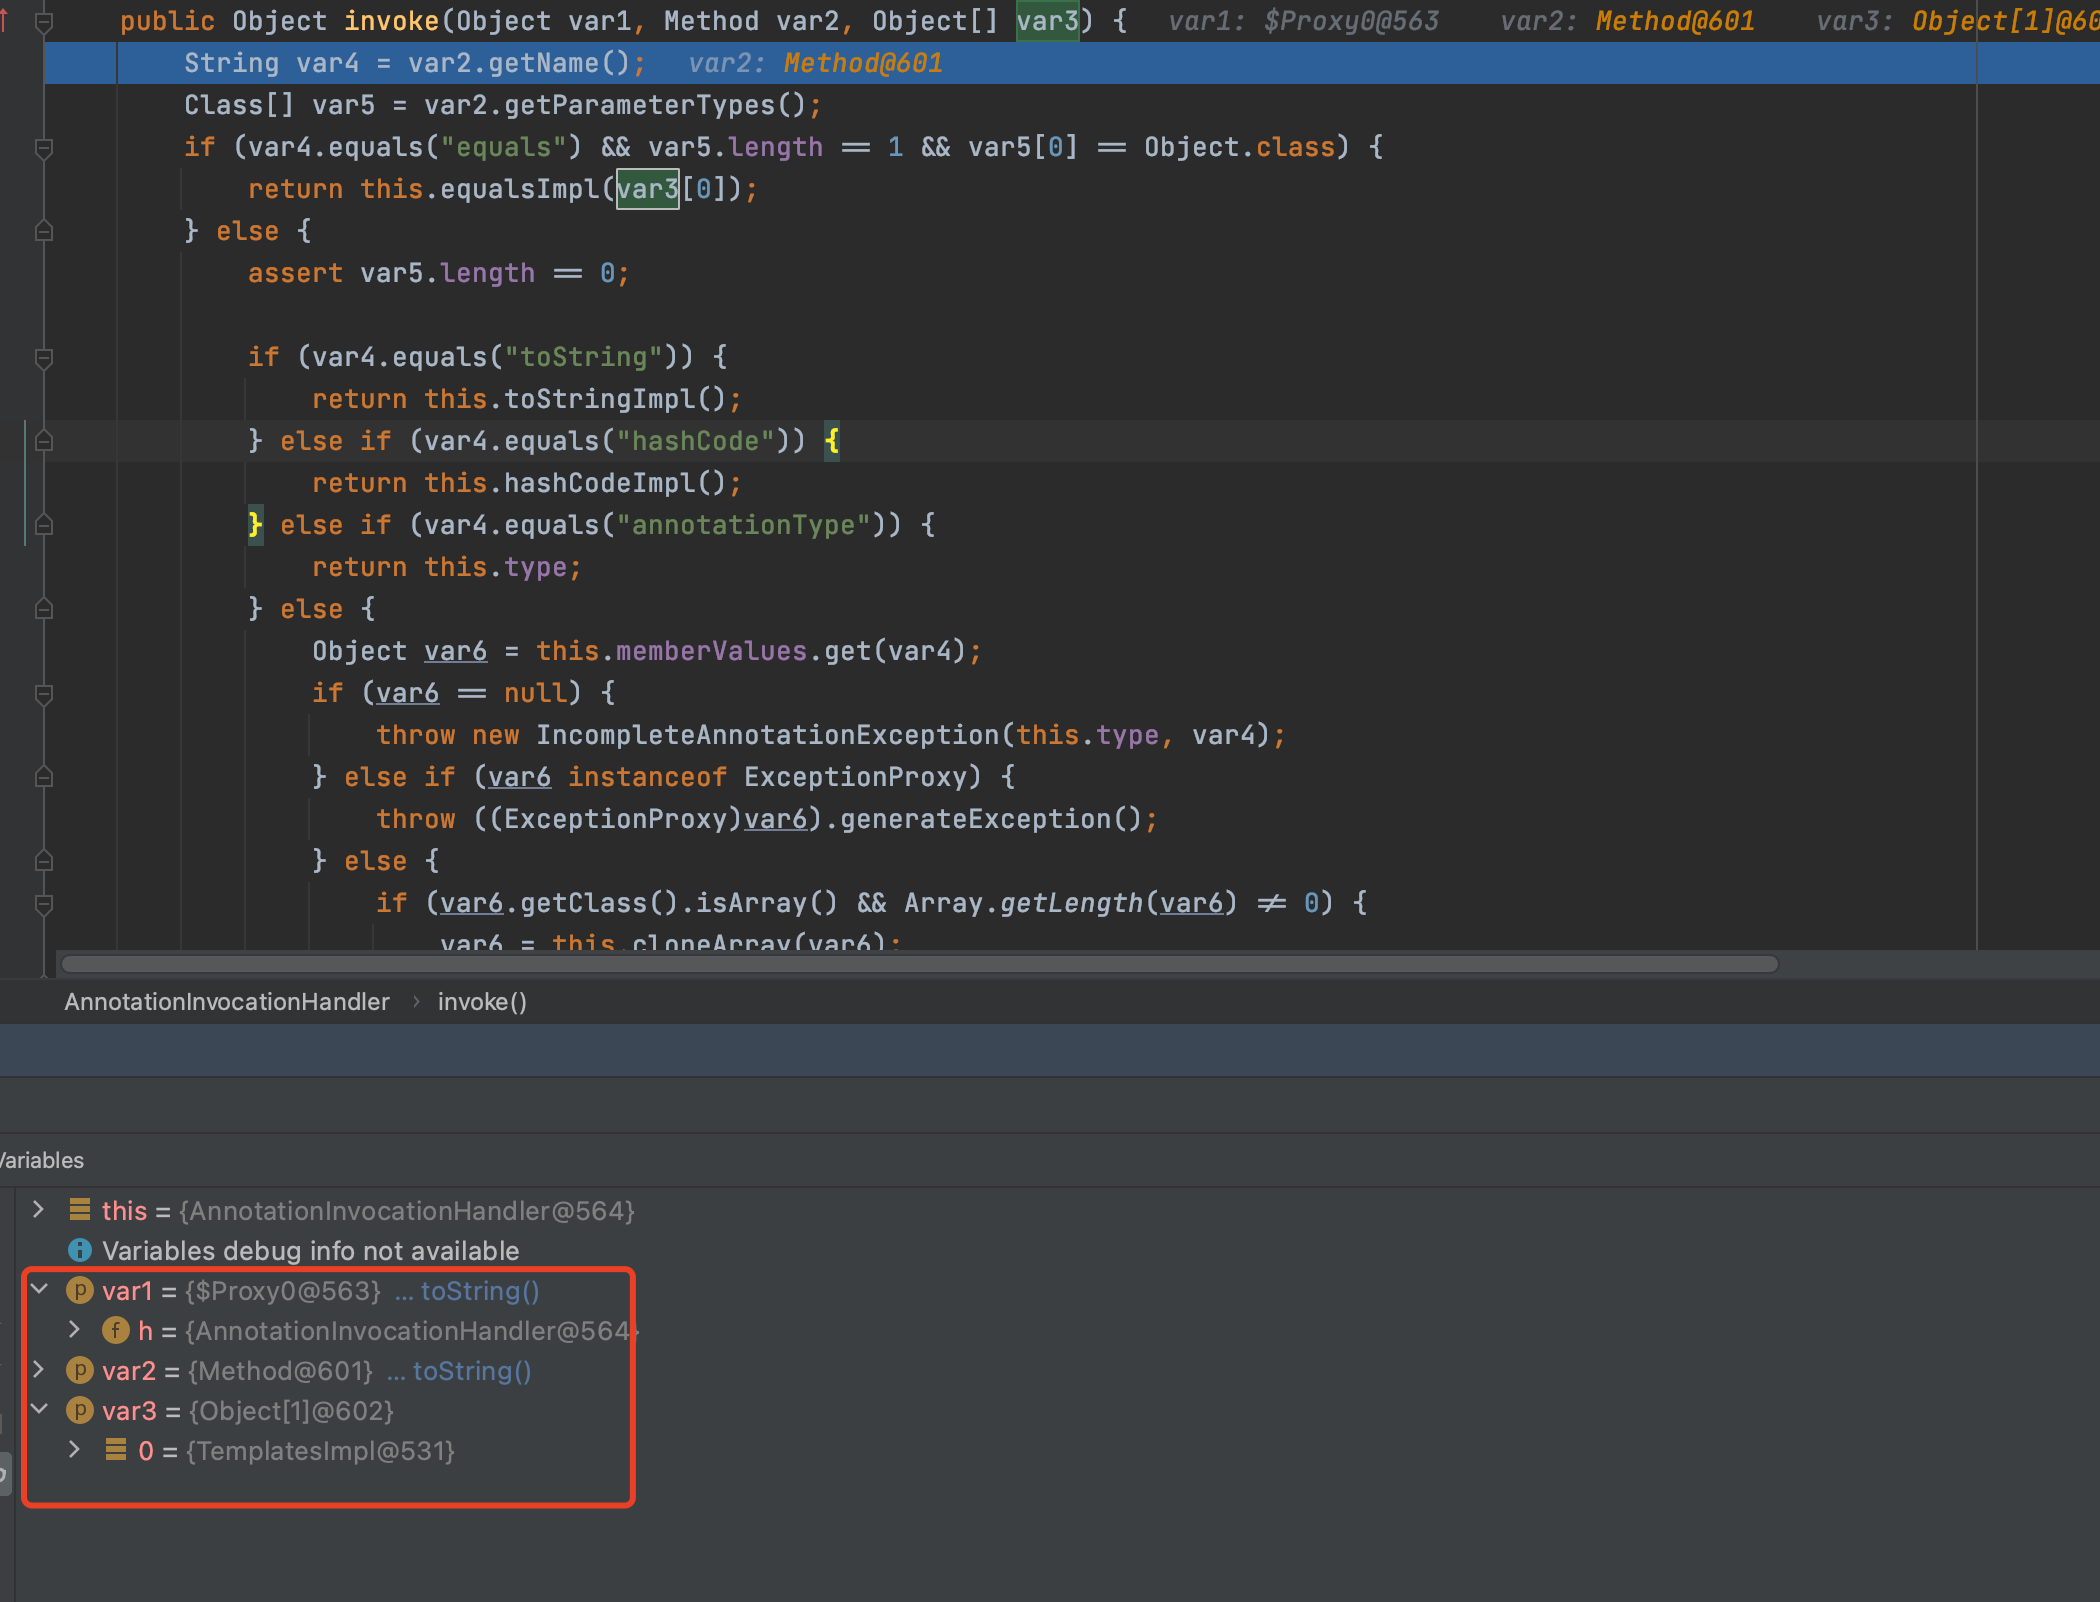Screen dimensions: 2100x1602
Task: Click the hashCodeImpl() call
Action: (614, 483)
